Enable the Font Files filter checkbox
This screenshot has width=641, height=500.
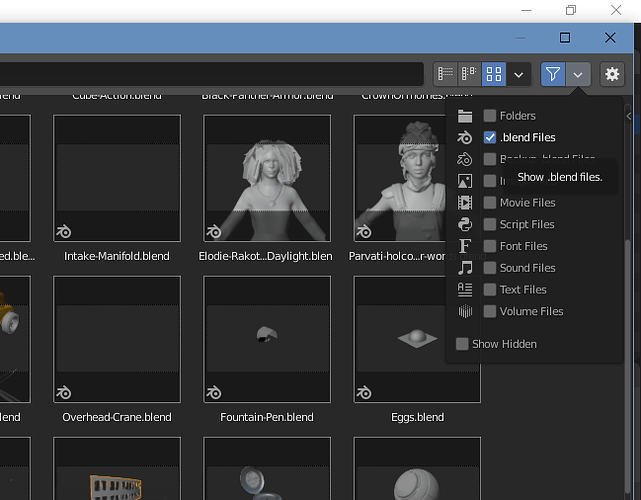(x=490, y=246)
